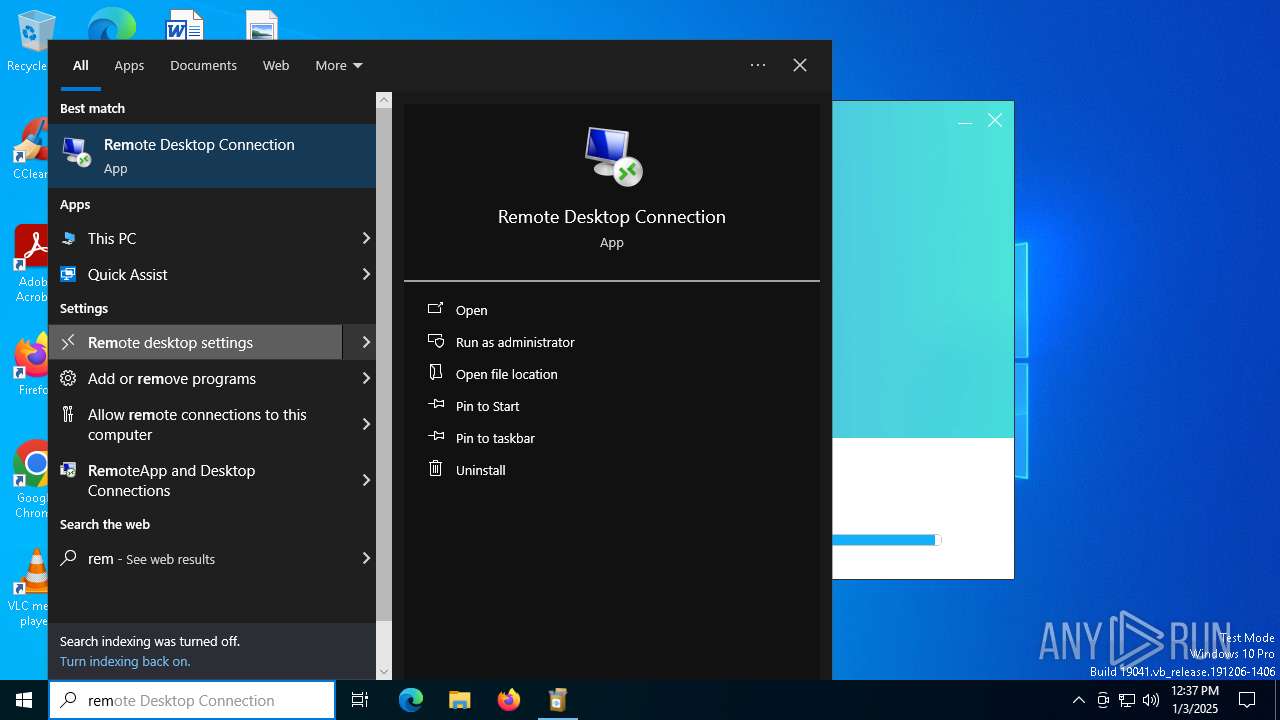Choose Open file location action
Image resolution: width=1280 pixels, height=720 pixels.
click(506, 374)
